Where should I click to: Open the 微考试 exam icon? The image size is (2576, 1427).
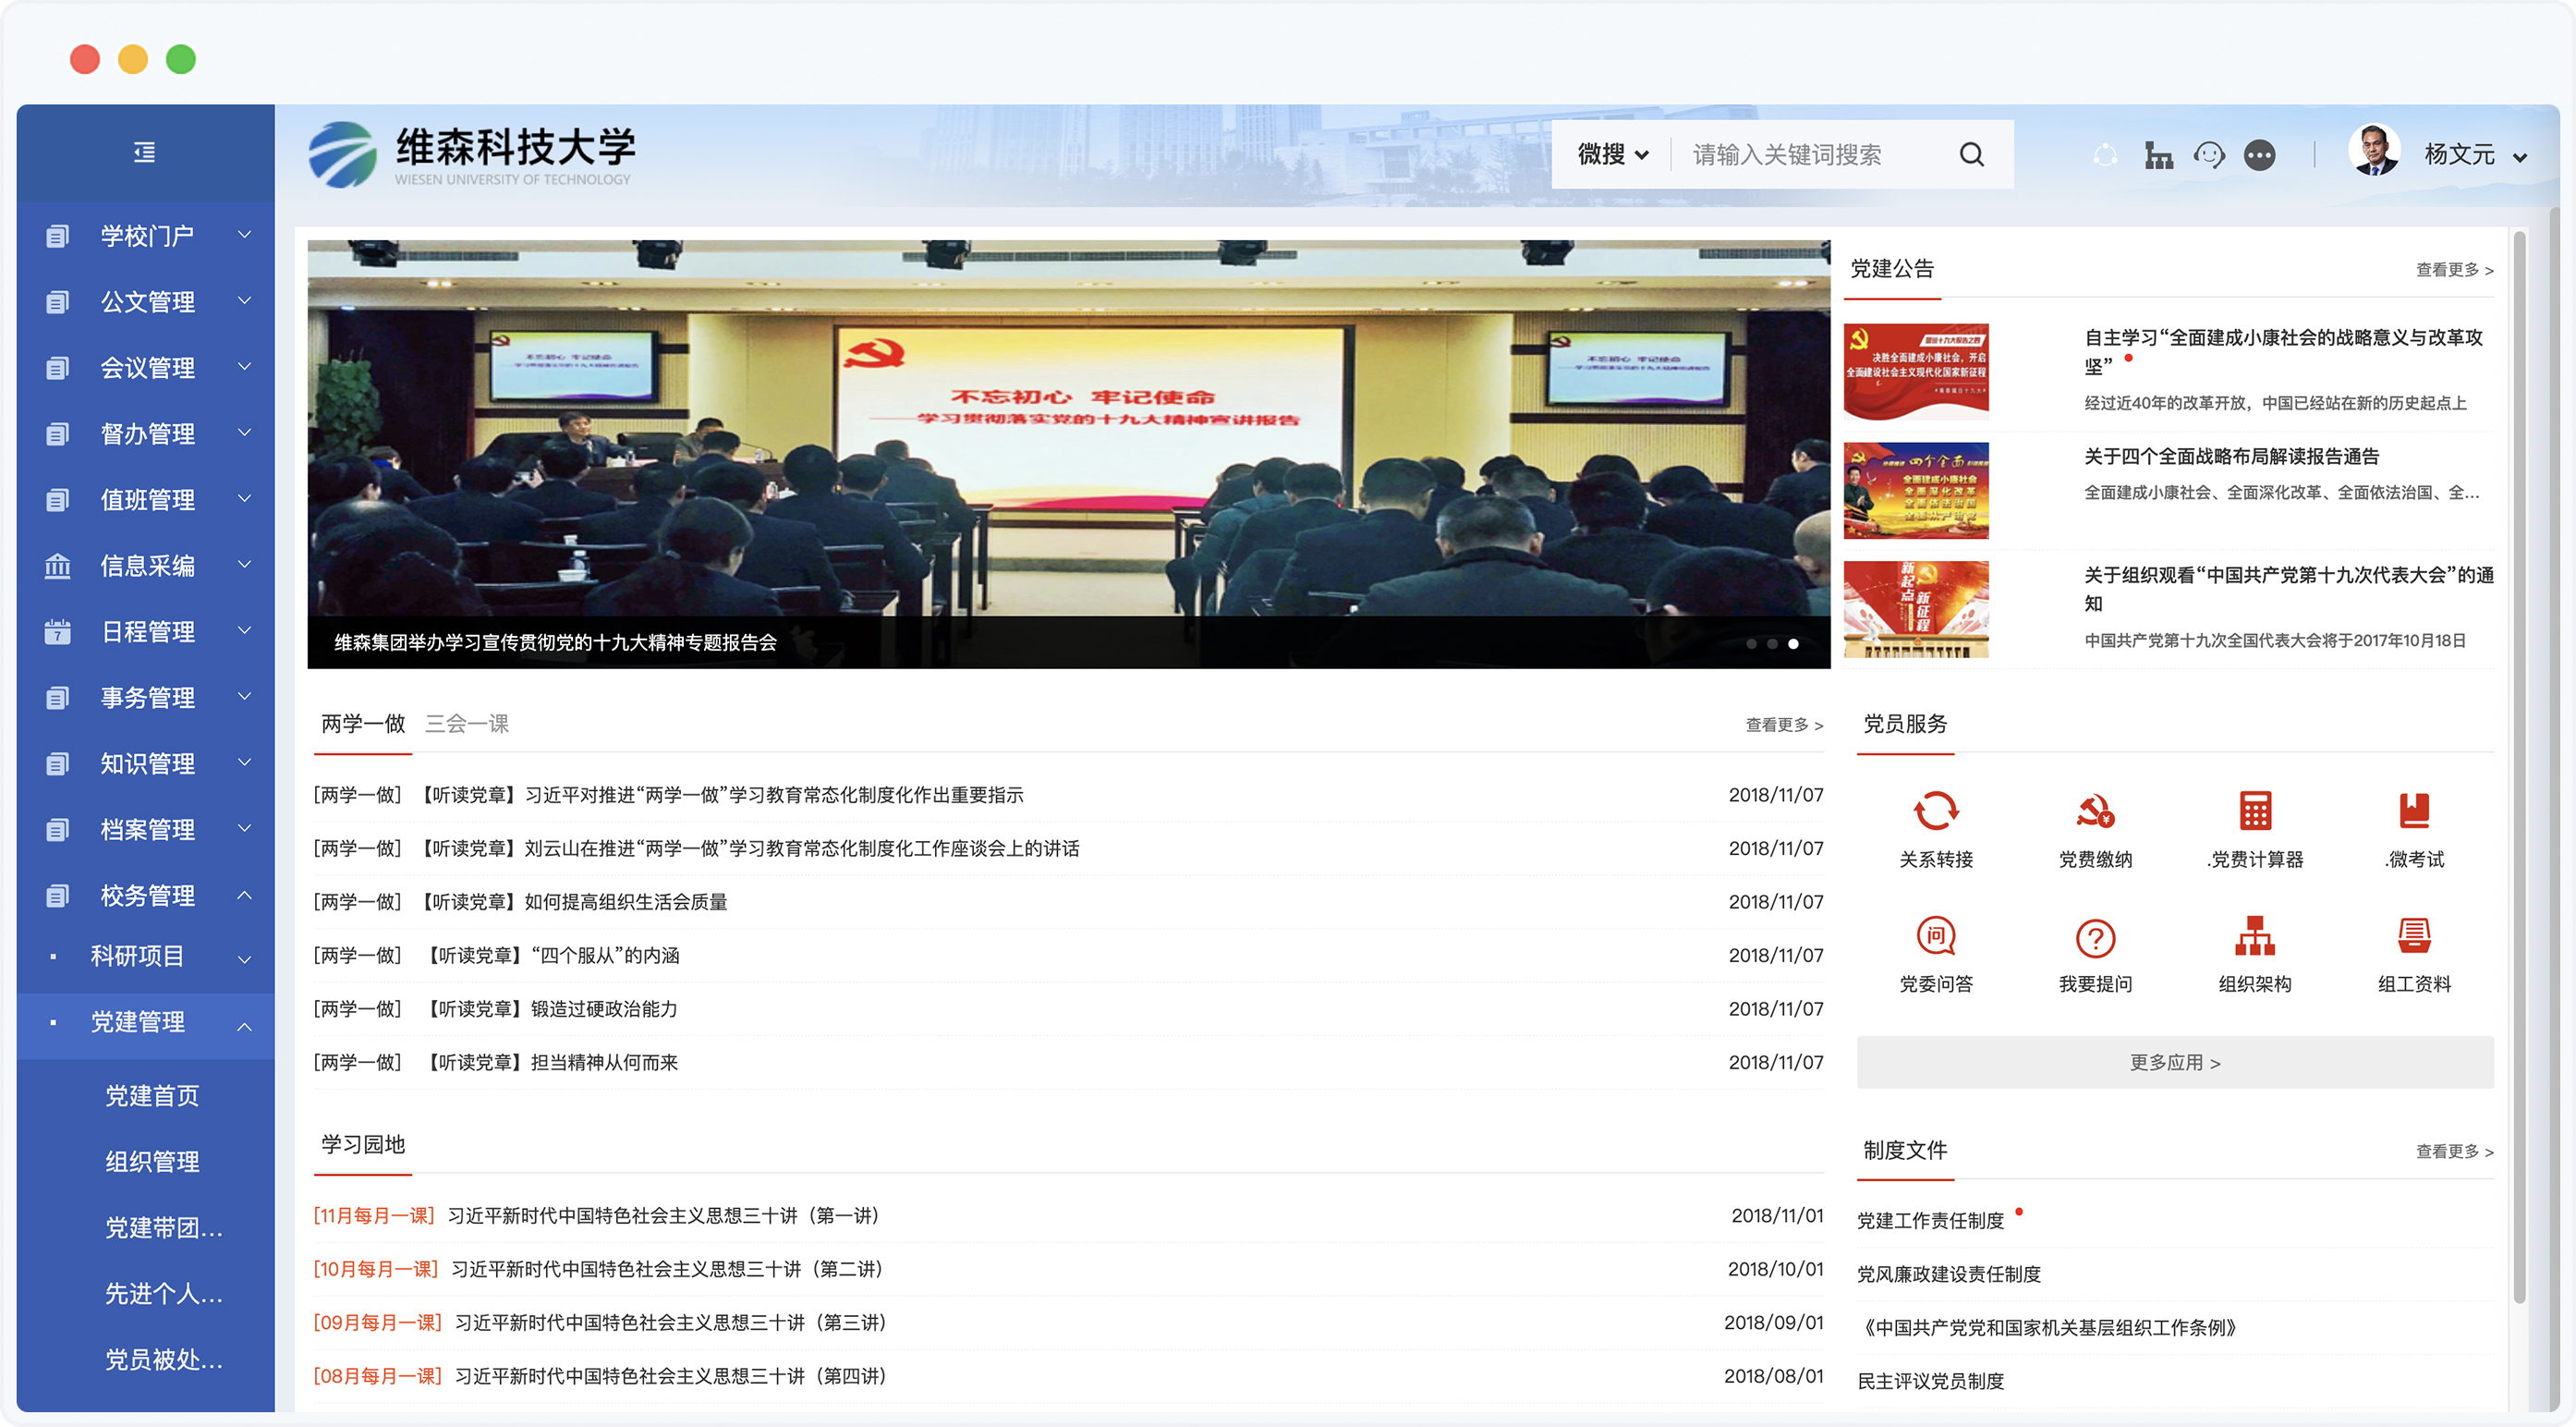2414,810
